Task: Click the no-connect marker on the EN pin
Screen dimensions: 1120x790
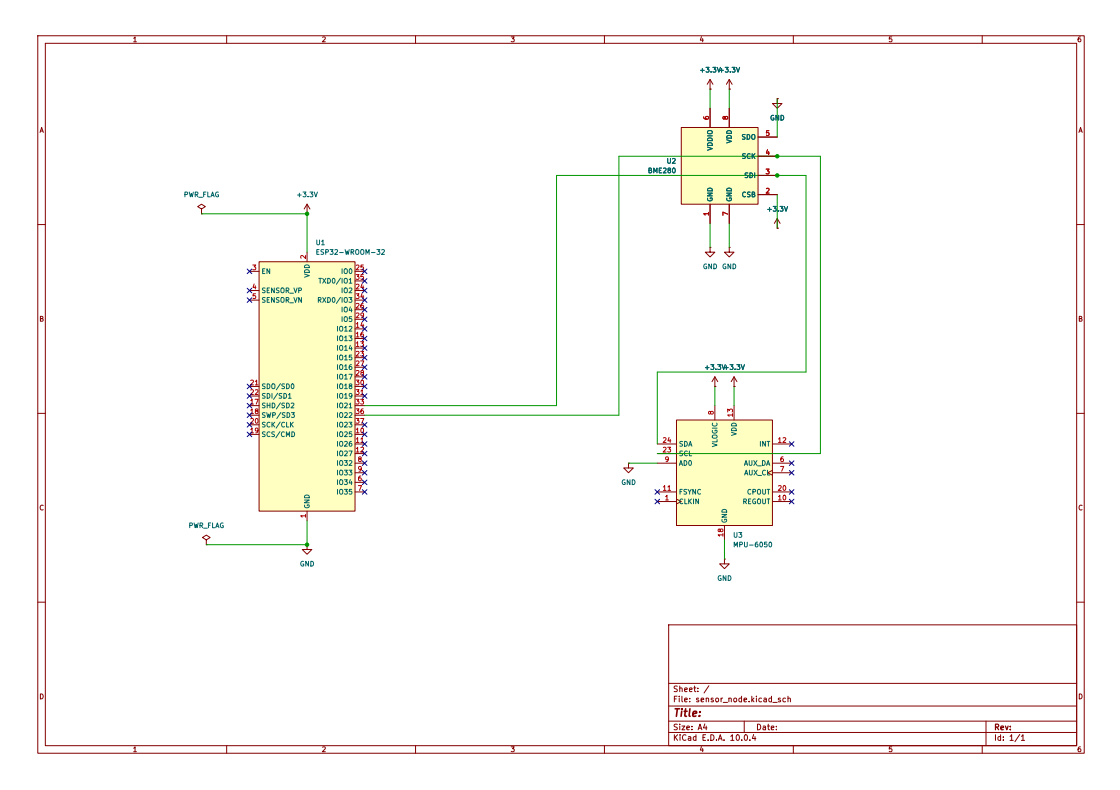Action: (249, 271)
